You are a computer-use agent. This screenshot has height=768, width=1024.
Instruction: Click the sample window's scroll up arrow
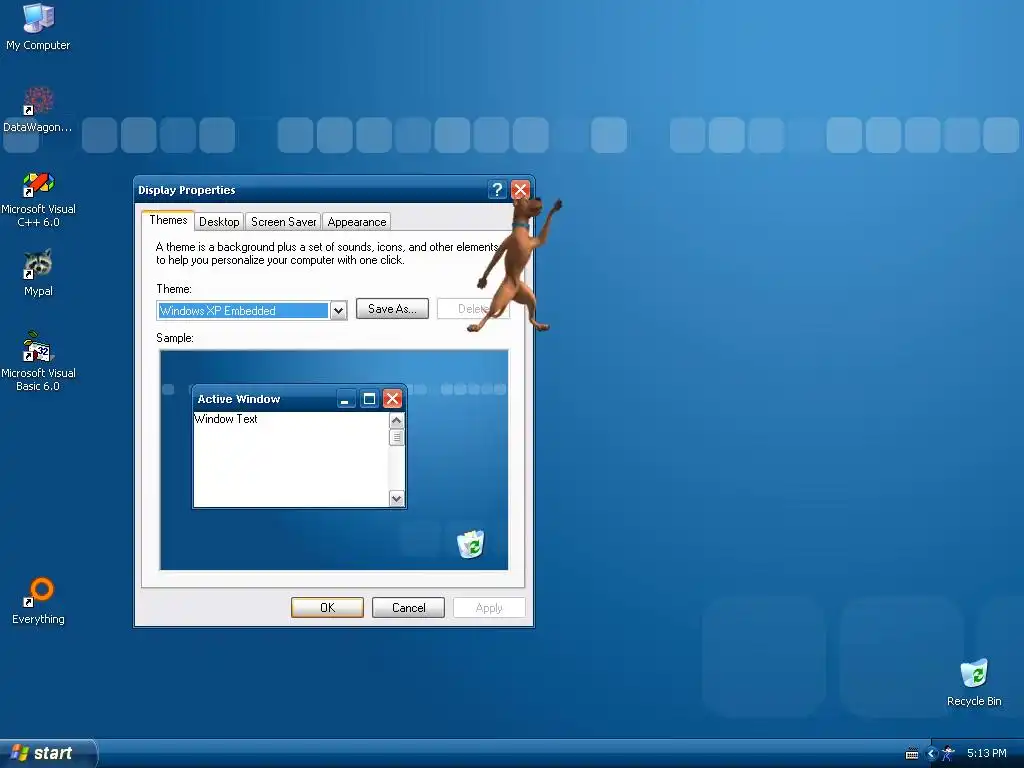pyautogui.click(x=396, y=421)
